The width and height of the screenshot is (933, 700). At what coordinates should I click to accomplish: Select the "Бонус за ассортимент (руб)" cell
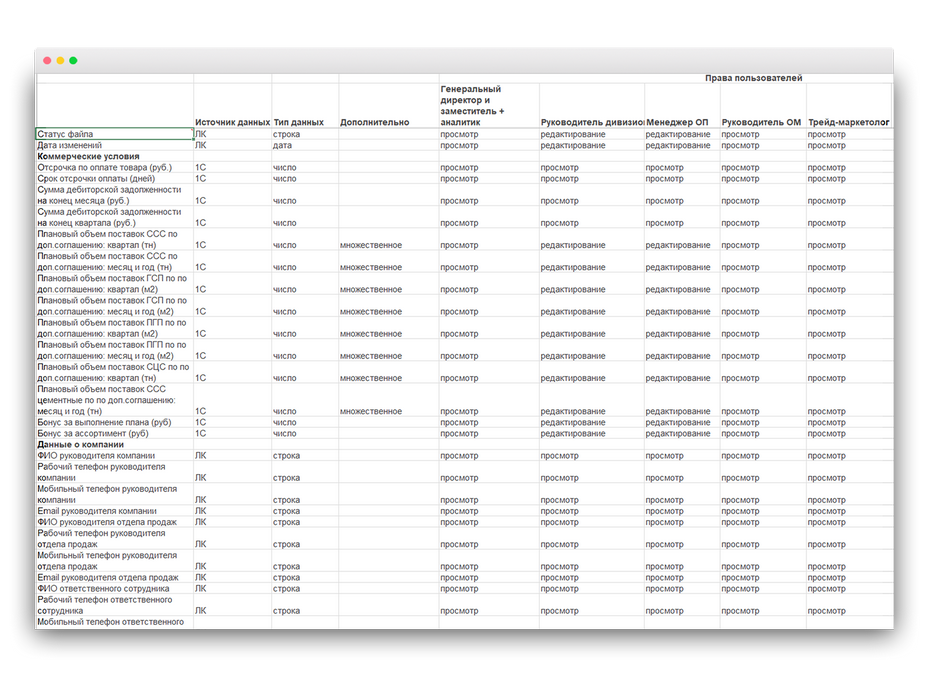click(93, 434)
